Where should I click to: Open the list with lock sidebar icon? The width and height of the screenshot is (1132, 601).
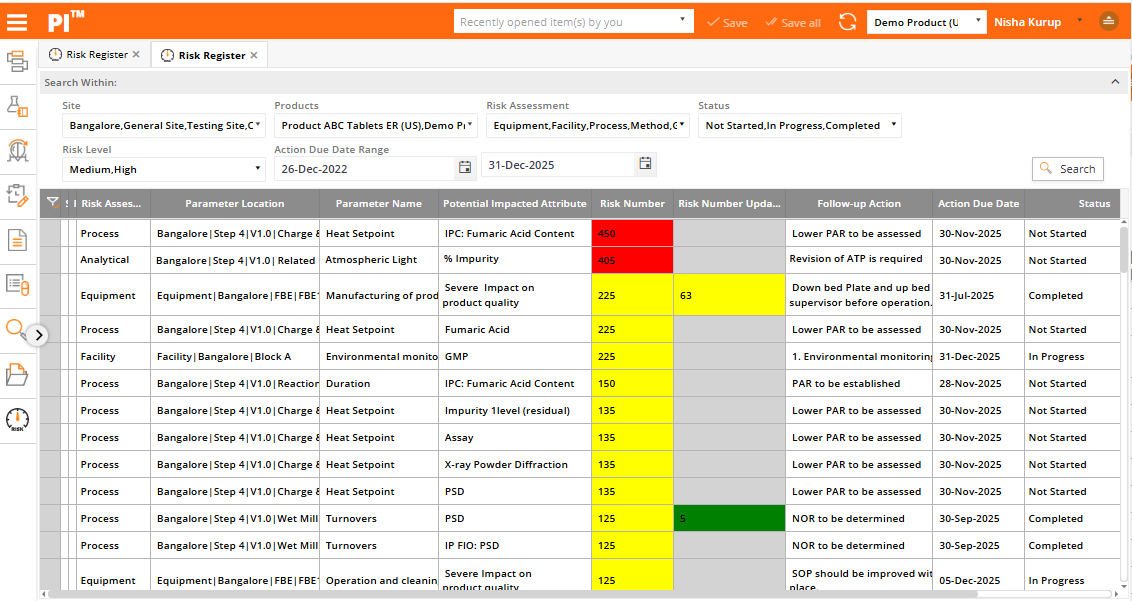pos(17,285)
